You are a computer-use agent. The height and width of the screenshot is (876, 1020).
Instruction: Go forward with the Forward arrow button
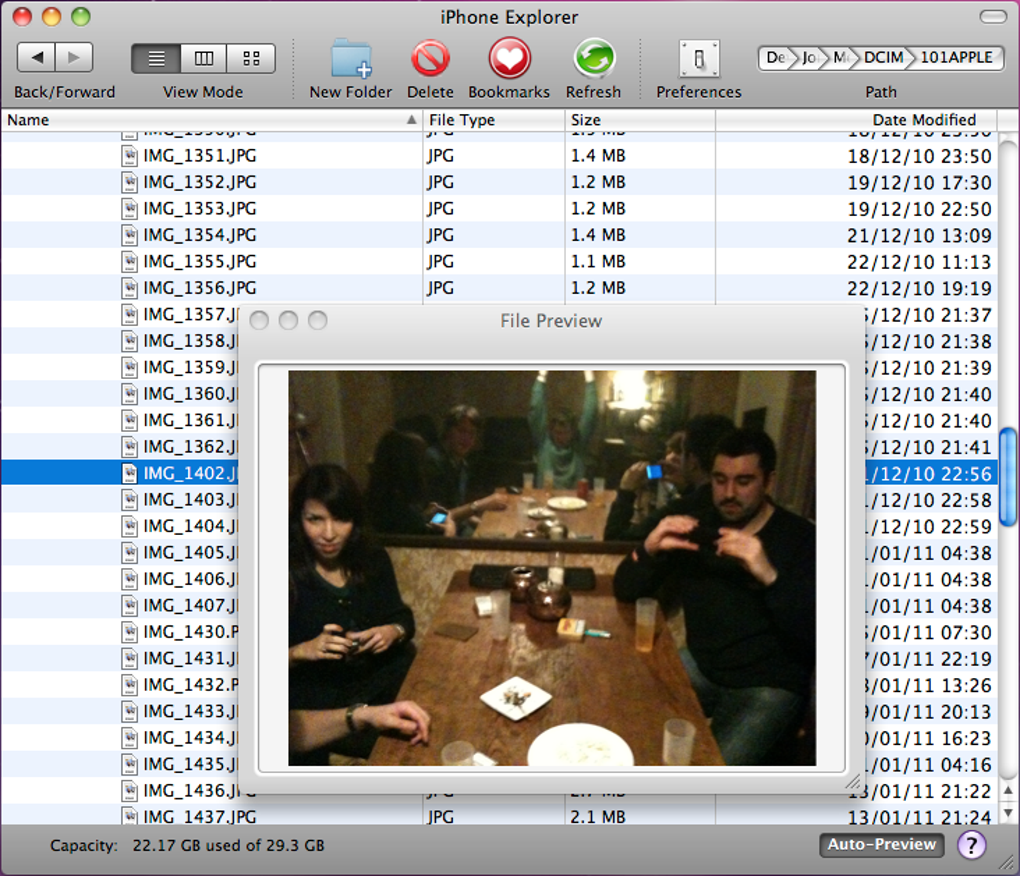point(74,57)
